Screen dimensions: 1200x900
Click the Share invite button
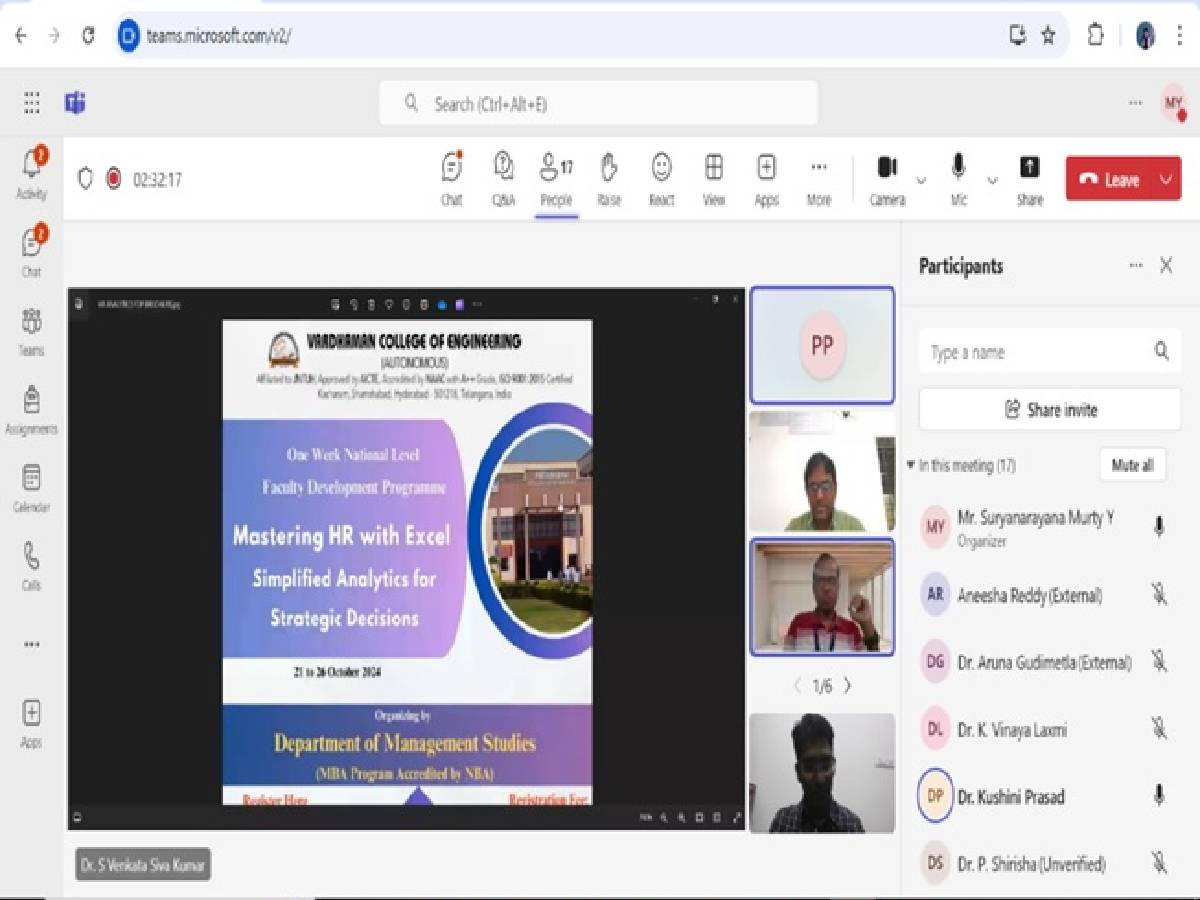point(1049,410)
